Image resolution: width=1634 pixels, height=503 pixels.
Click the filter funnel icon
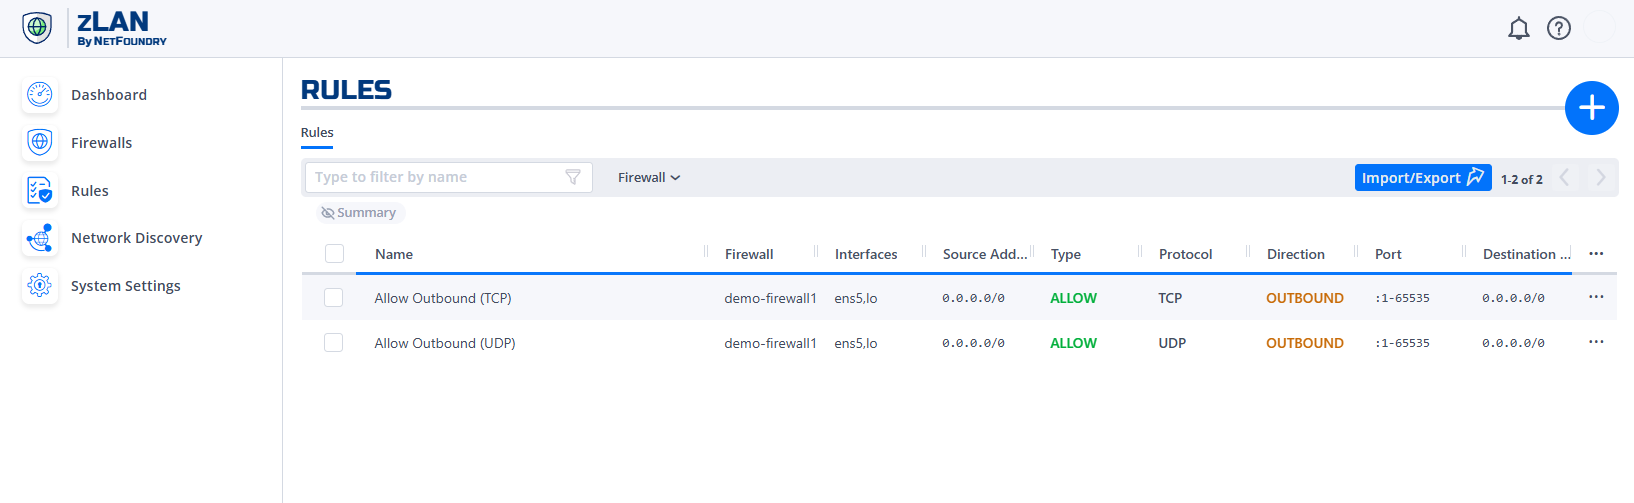[x=573, y=177]
